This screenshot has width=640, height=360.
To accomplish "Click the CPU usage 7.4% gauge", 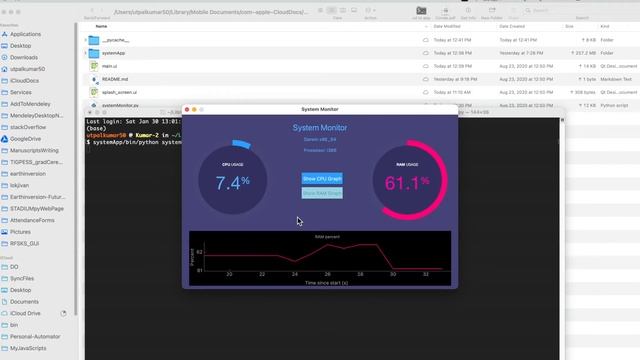I will (233, 180).
